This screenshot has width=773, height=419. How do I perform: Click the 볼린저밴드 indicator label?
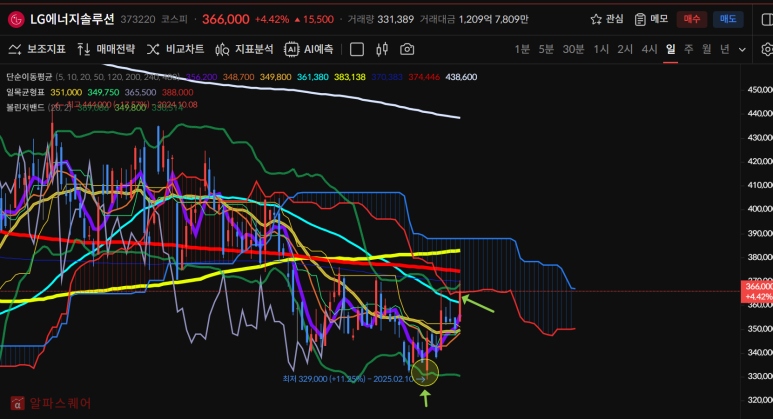point(25,107)
